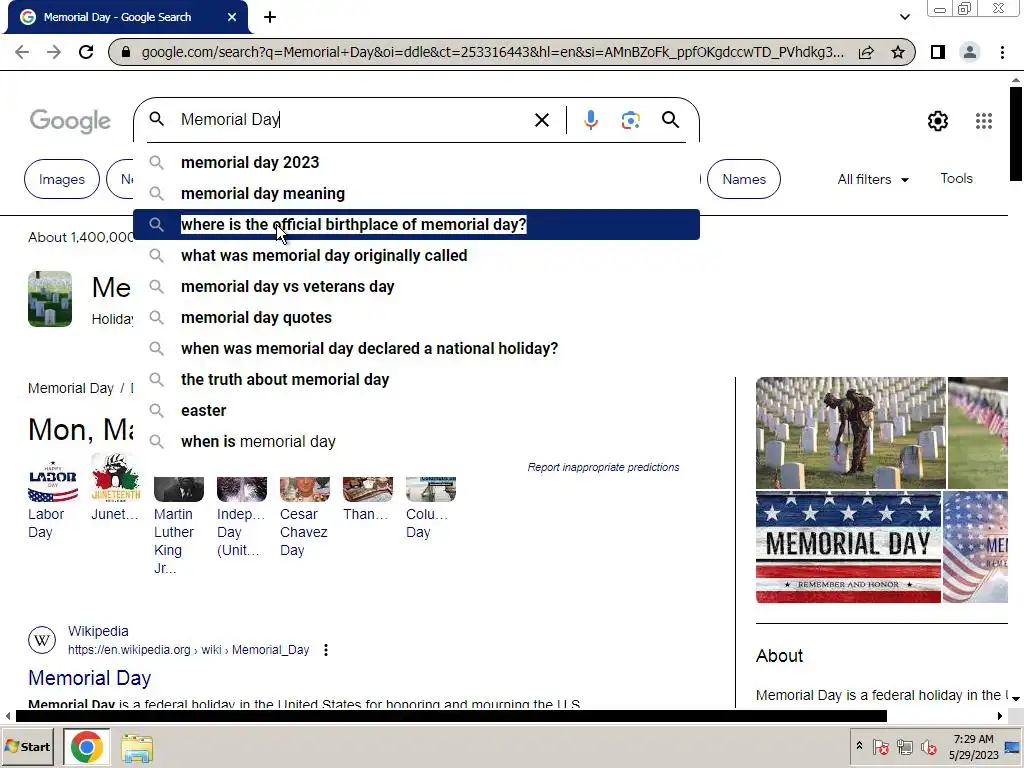Open soldier placing flags cemetery image

[x=850, y=433]
